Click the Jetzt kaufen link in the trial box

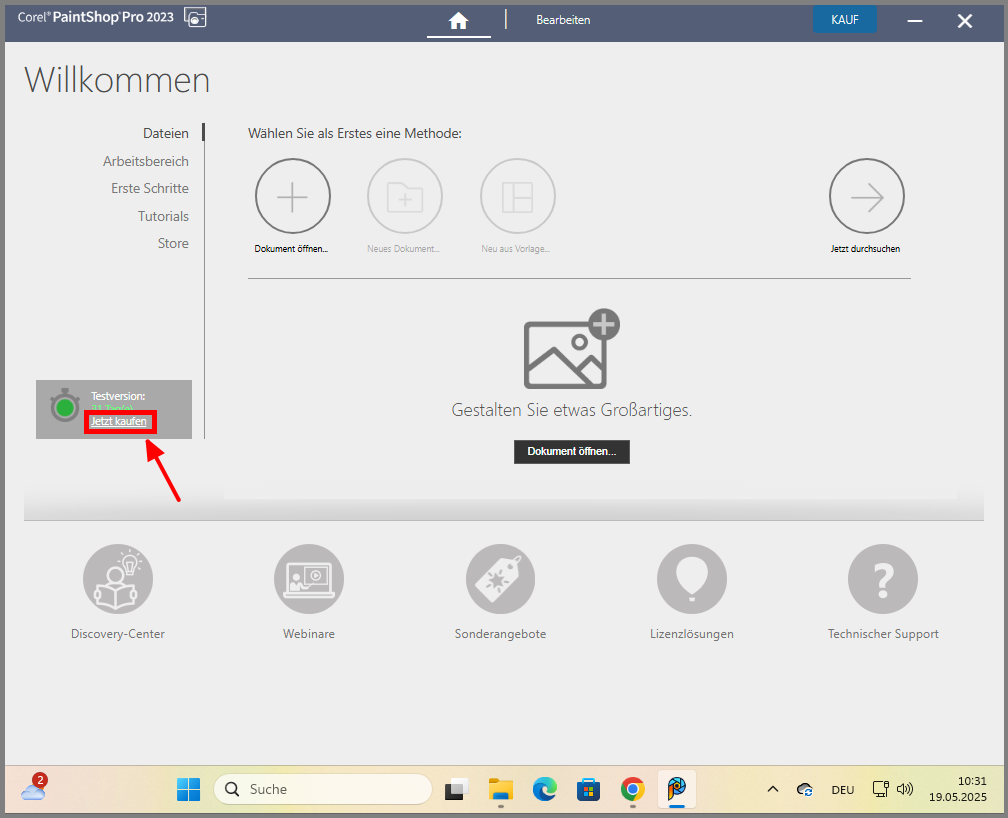pyautogui.click(x=120, y=421)
